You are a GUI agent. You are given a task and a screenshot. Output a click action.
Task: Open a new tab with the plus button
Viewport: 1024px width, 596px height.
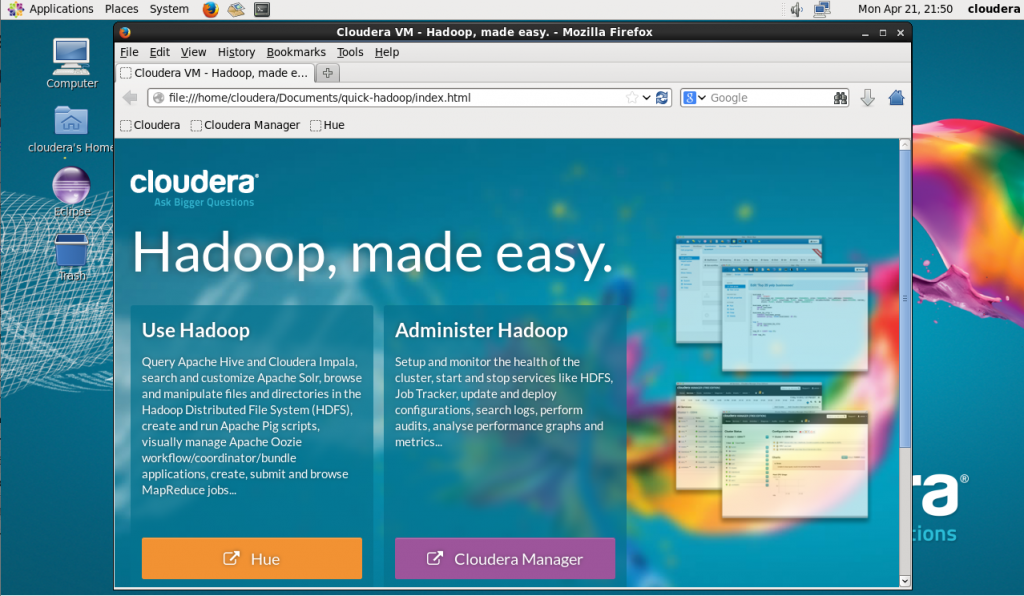(x=327, y=73)
